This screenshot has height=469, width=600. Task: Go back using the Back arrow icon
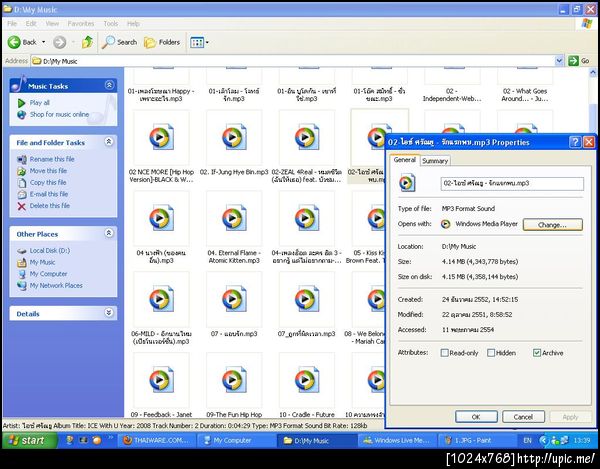pos(14,42)
